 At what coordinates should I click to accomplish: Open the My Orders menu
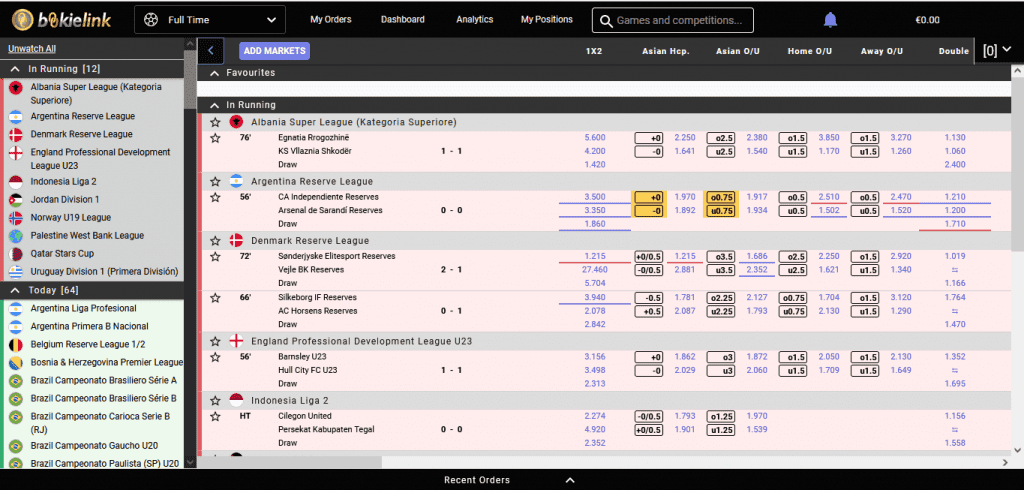331,19
